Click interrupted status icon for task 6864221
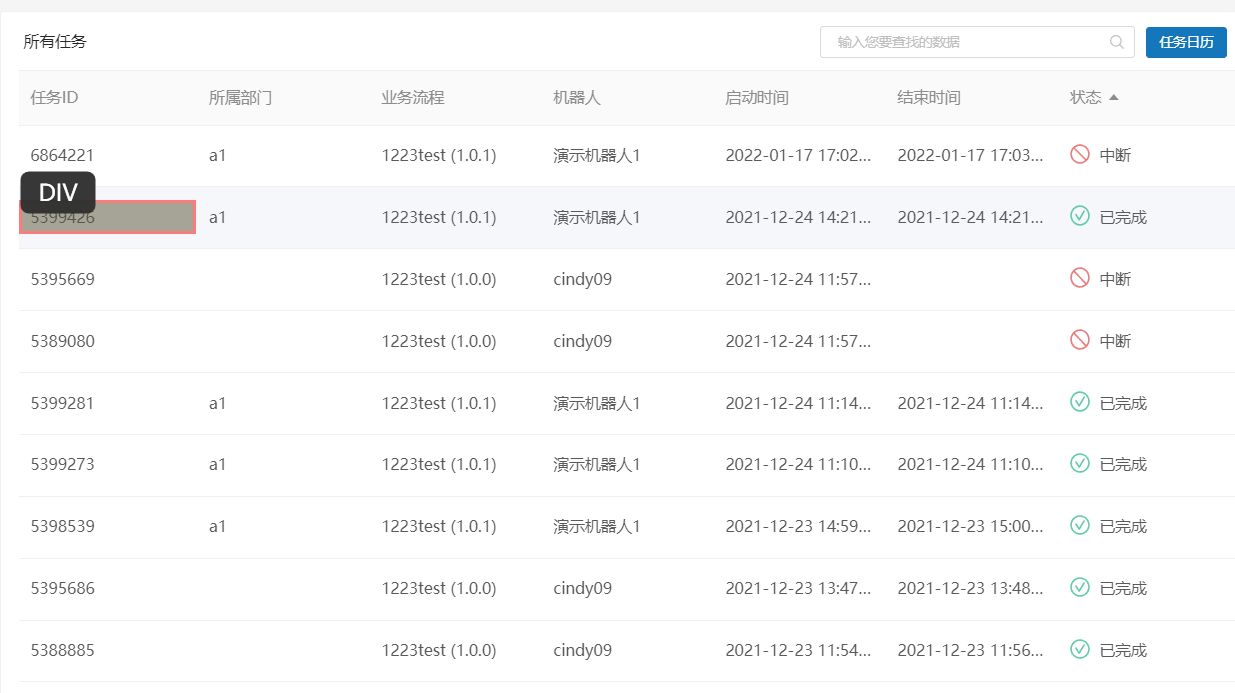The width and height of the screenshot is (1235, 693). pos(1079,155)
